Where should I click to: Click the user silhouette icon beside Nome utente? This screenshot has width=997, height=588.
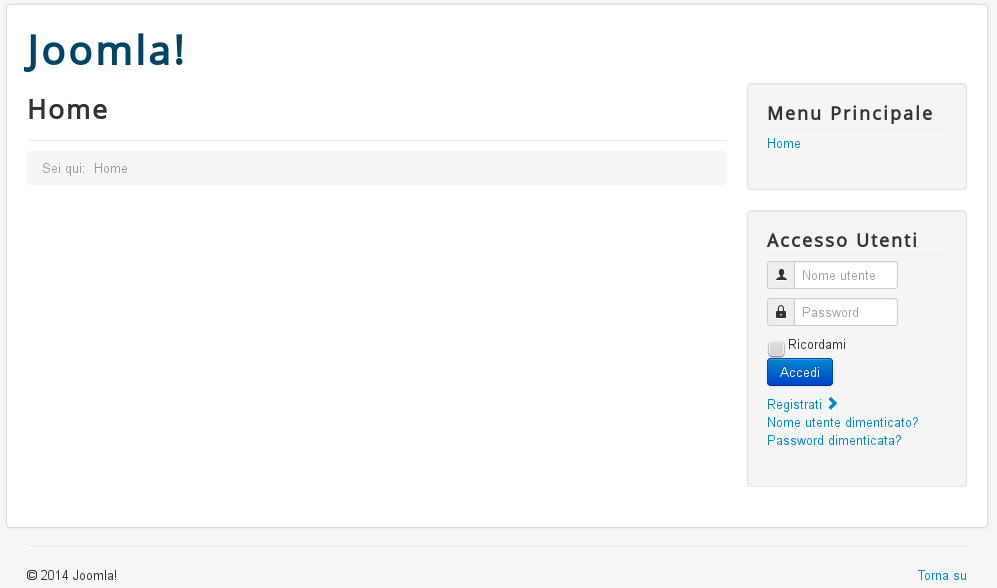coord(781,275)
